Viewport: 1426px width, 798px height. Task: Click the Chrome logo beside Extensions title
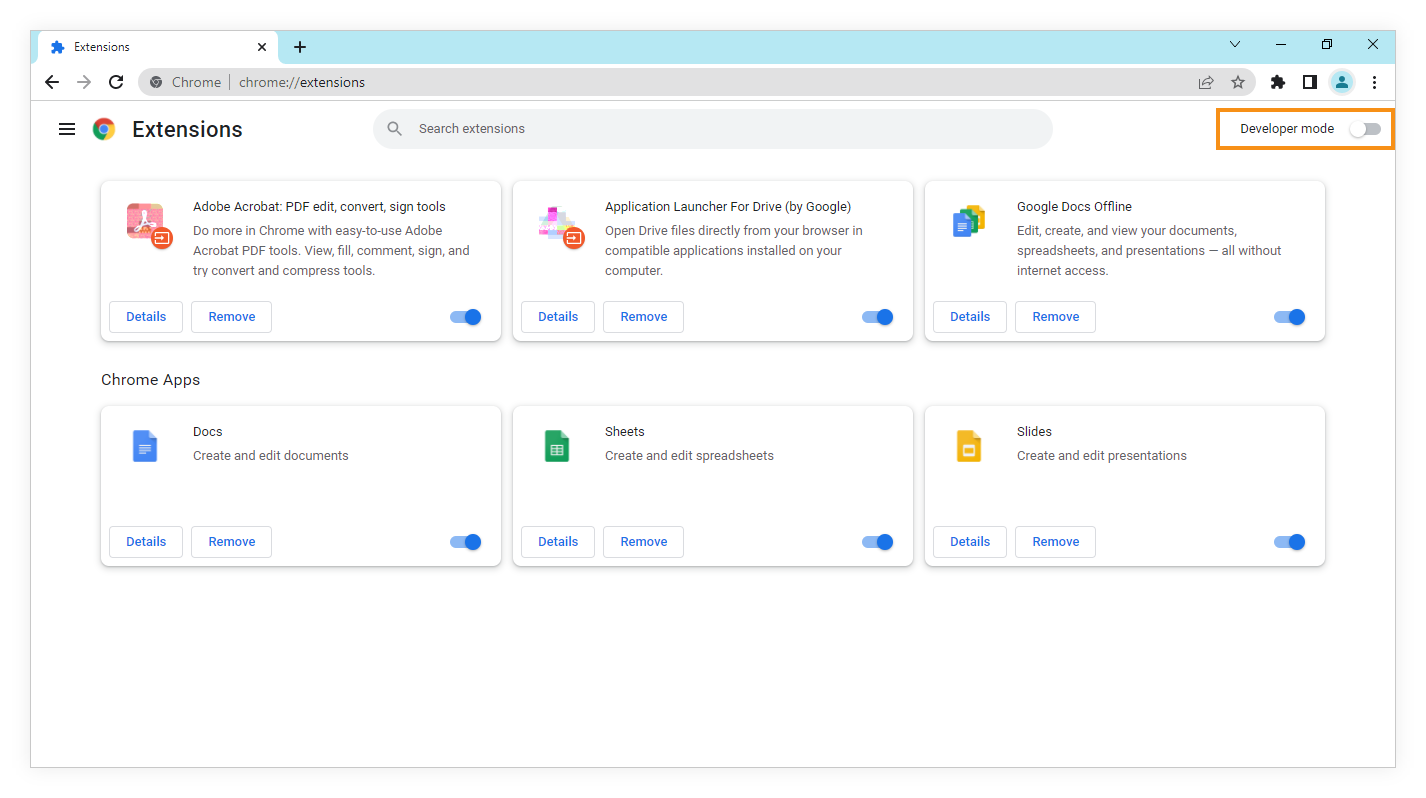pyautogui.click(x=104, y=129)
